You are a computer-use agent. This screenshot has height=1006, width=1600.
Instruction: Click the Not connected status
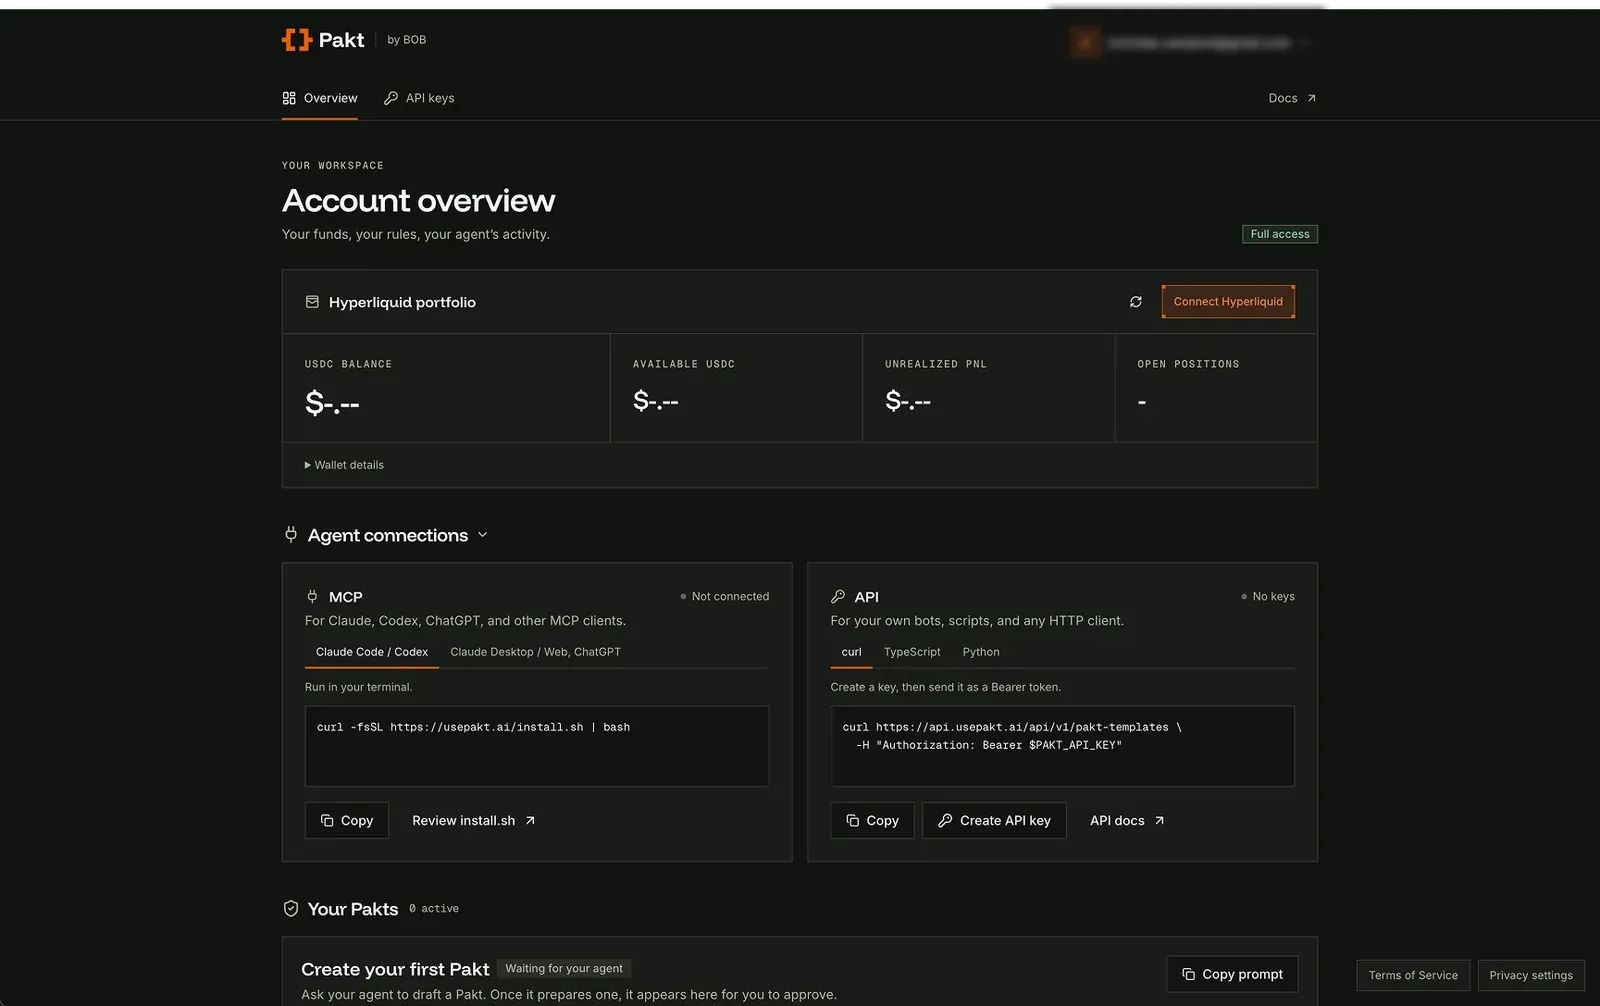click(x=725, y=597)
